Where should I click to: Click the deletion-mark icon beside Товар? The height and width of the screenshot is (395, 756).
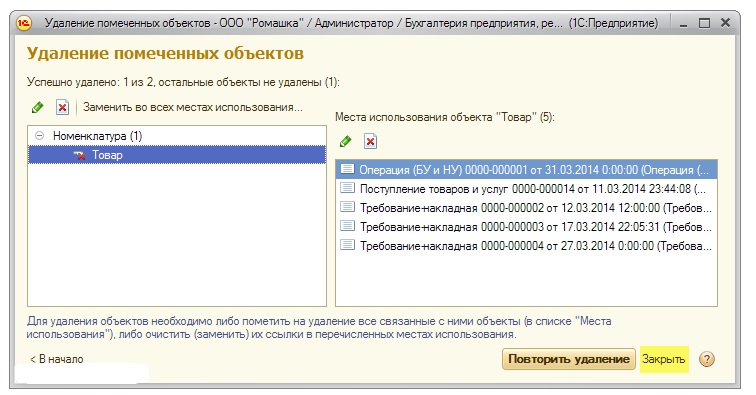pos(79,155)
